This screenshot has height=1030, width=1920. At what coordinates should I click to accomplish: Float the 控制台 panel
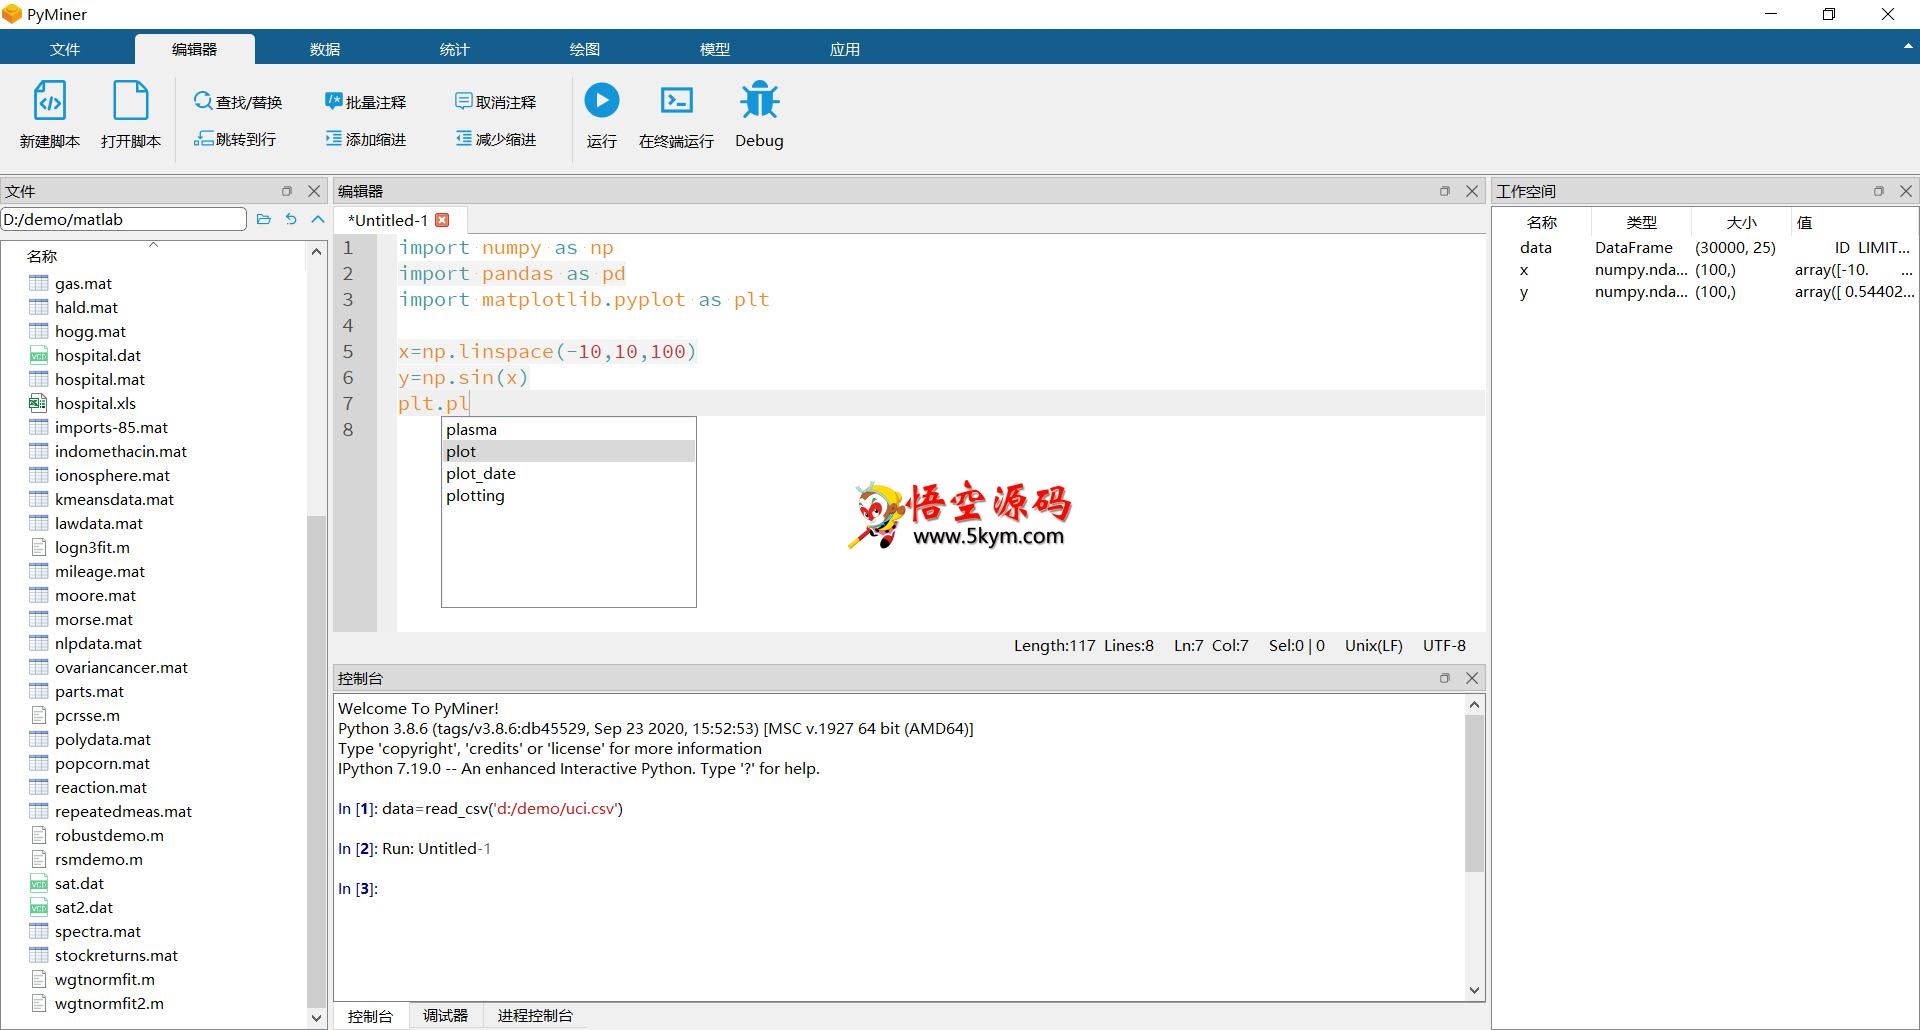click(x=1445, y=678)
